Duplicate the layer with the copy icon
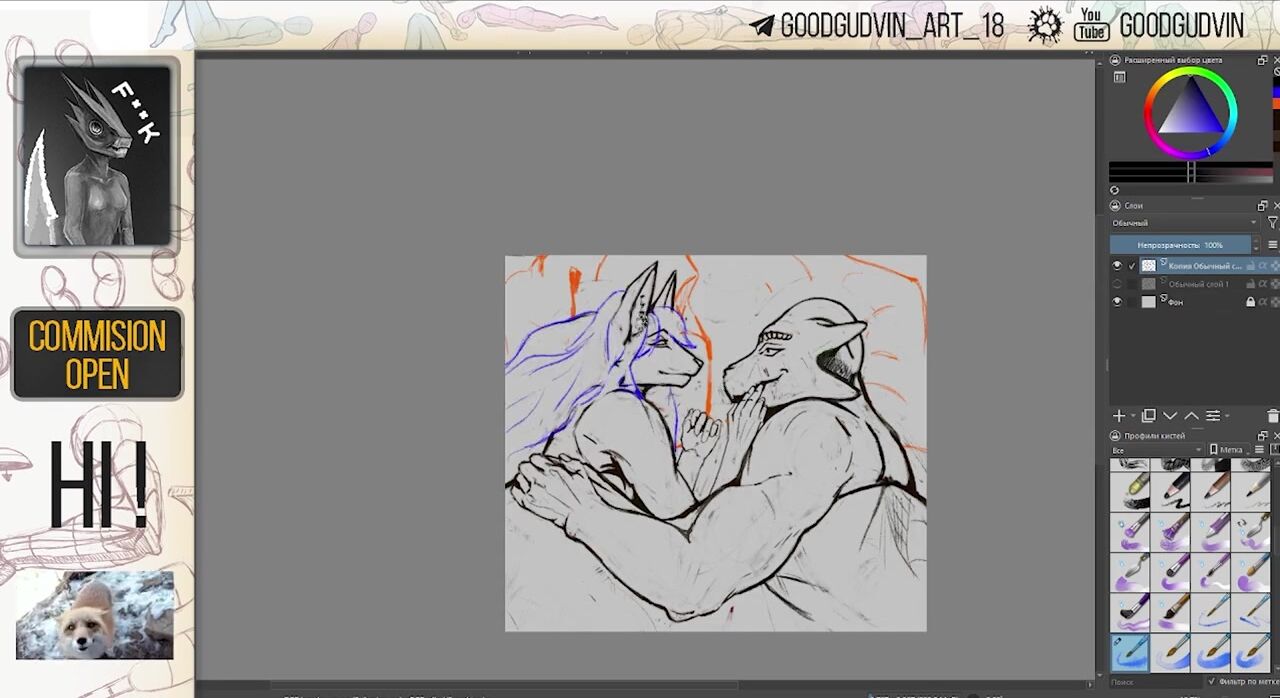The image size is (1280, 698). click(1148, 416)
